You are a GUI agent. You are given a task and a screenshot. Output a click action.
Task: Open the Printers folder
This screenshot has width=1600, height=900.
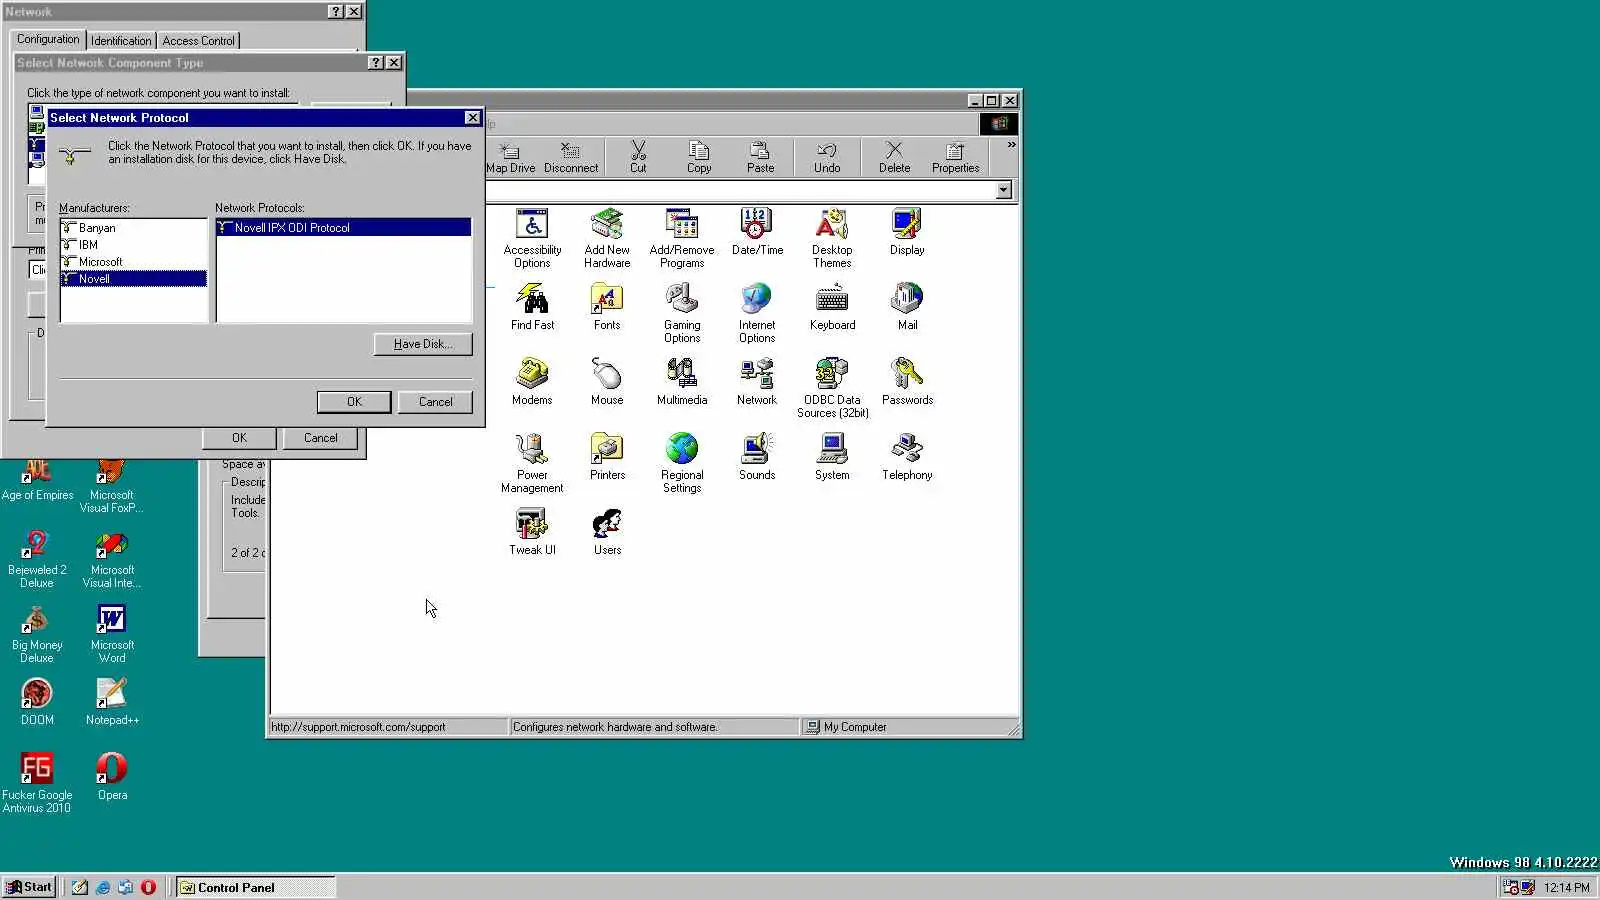[x=607, y=456]
